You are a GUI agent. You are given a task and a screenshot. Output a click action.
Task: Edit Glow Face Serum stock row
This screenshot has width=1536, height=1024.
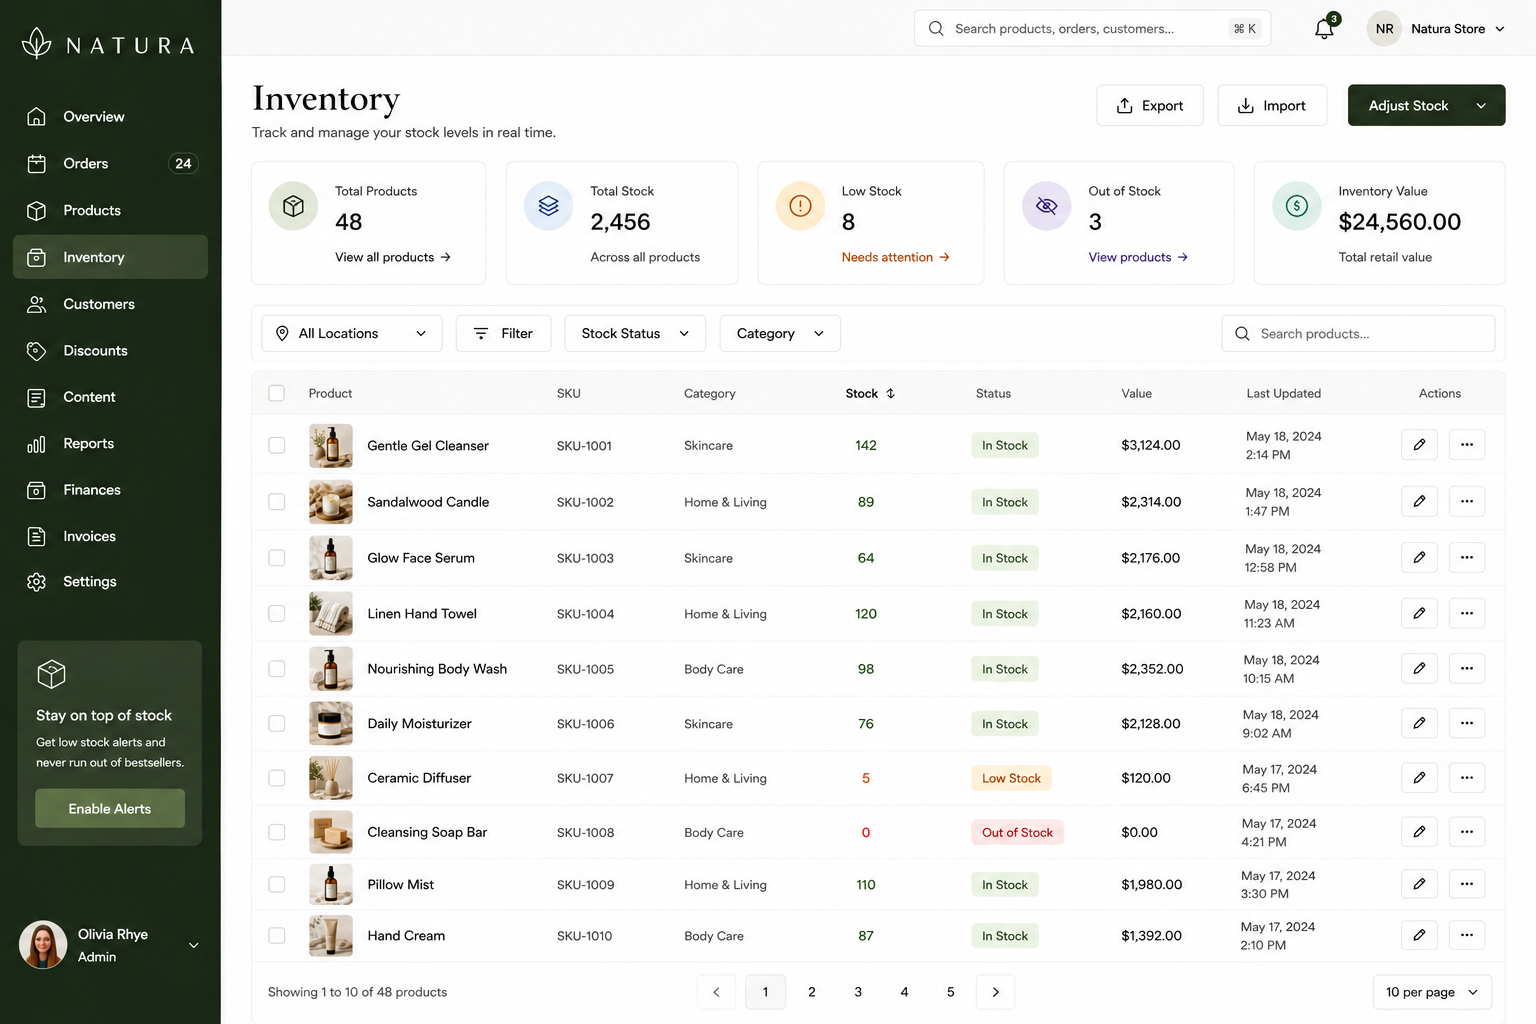tap(1419, 557)
